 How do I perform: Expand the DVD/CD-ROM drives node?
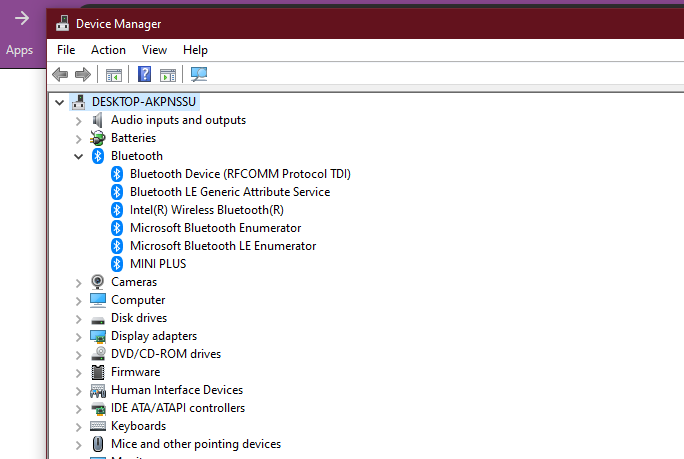79,355
